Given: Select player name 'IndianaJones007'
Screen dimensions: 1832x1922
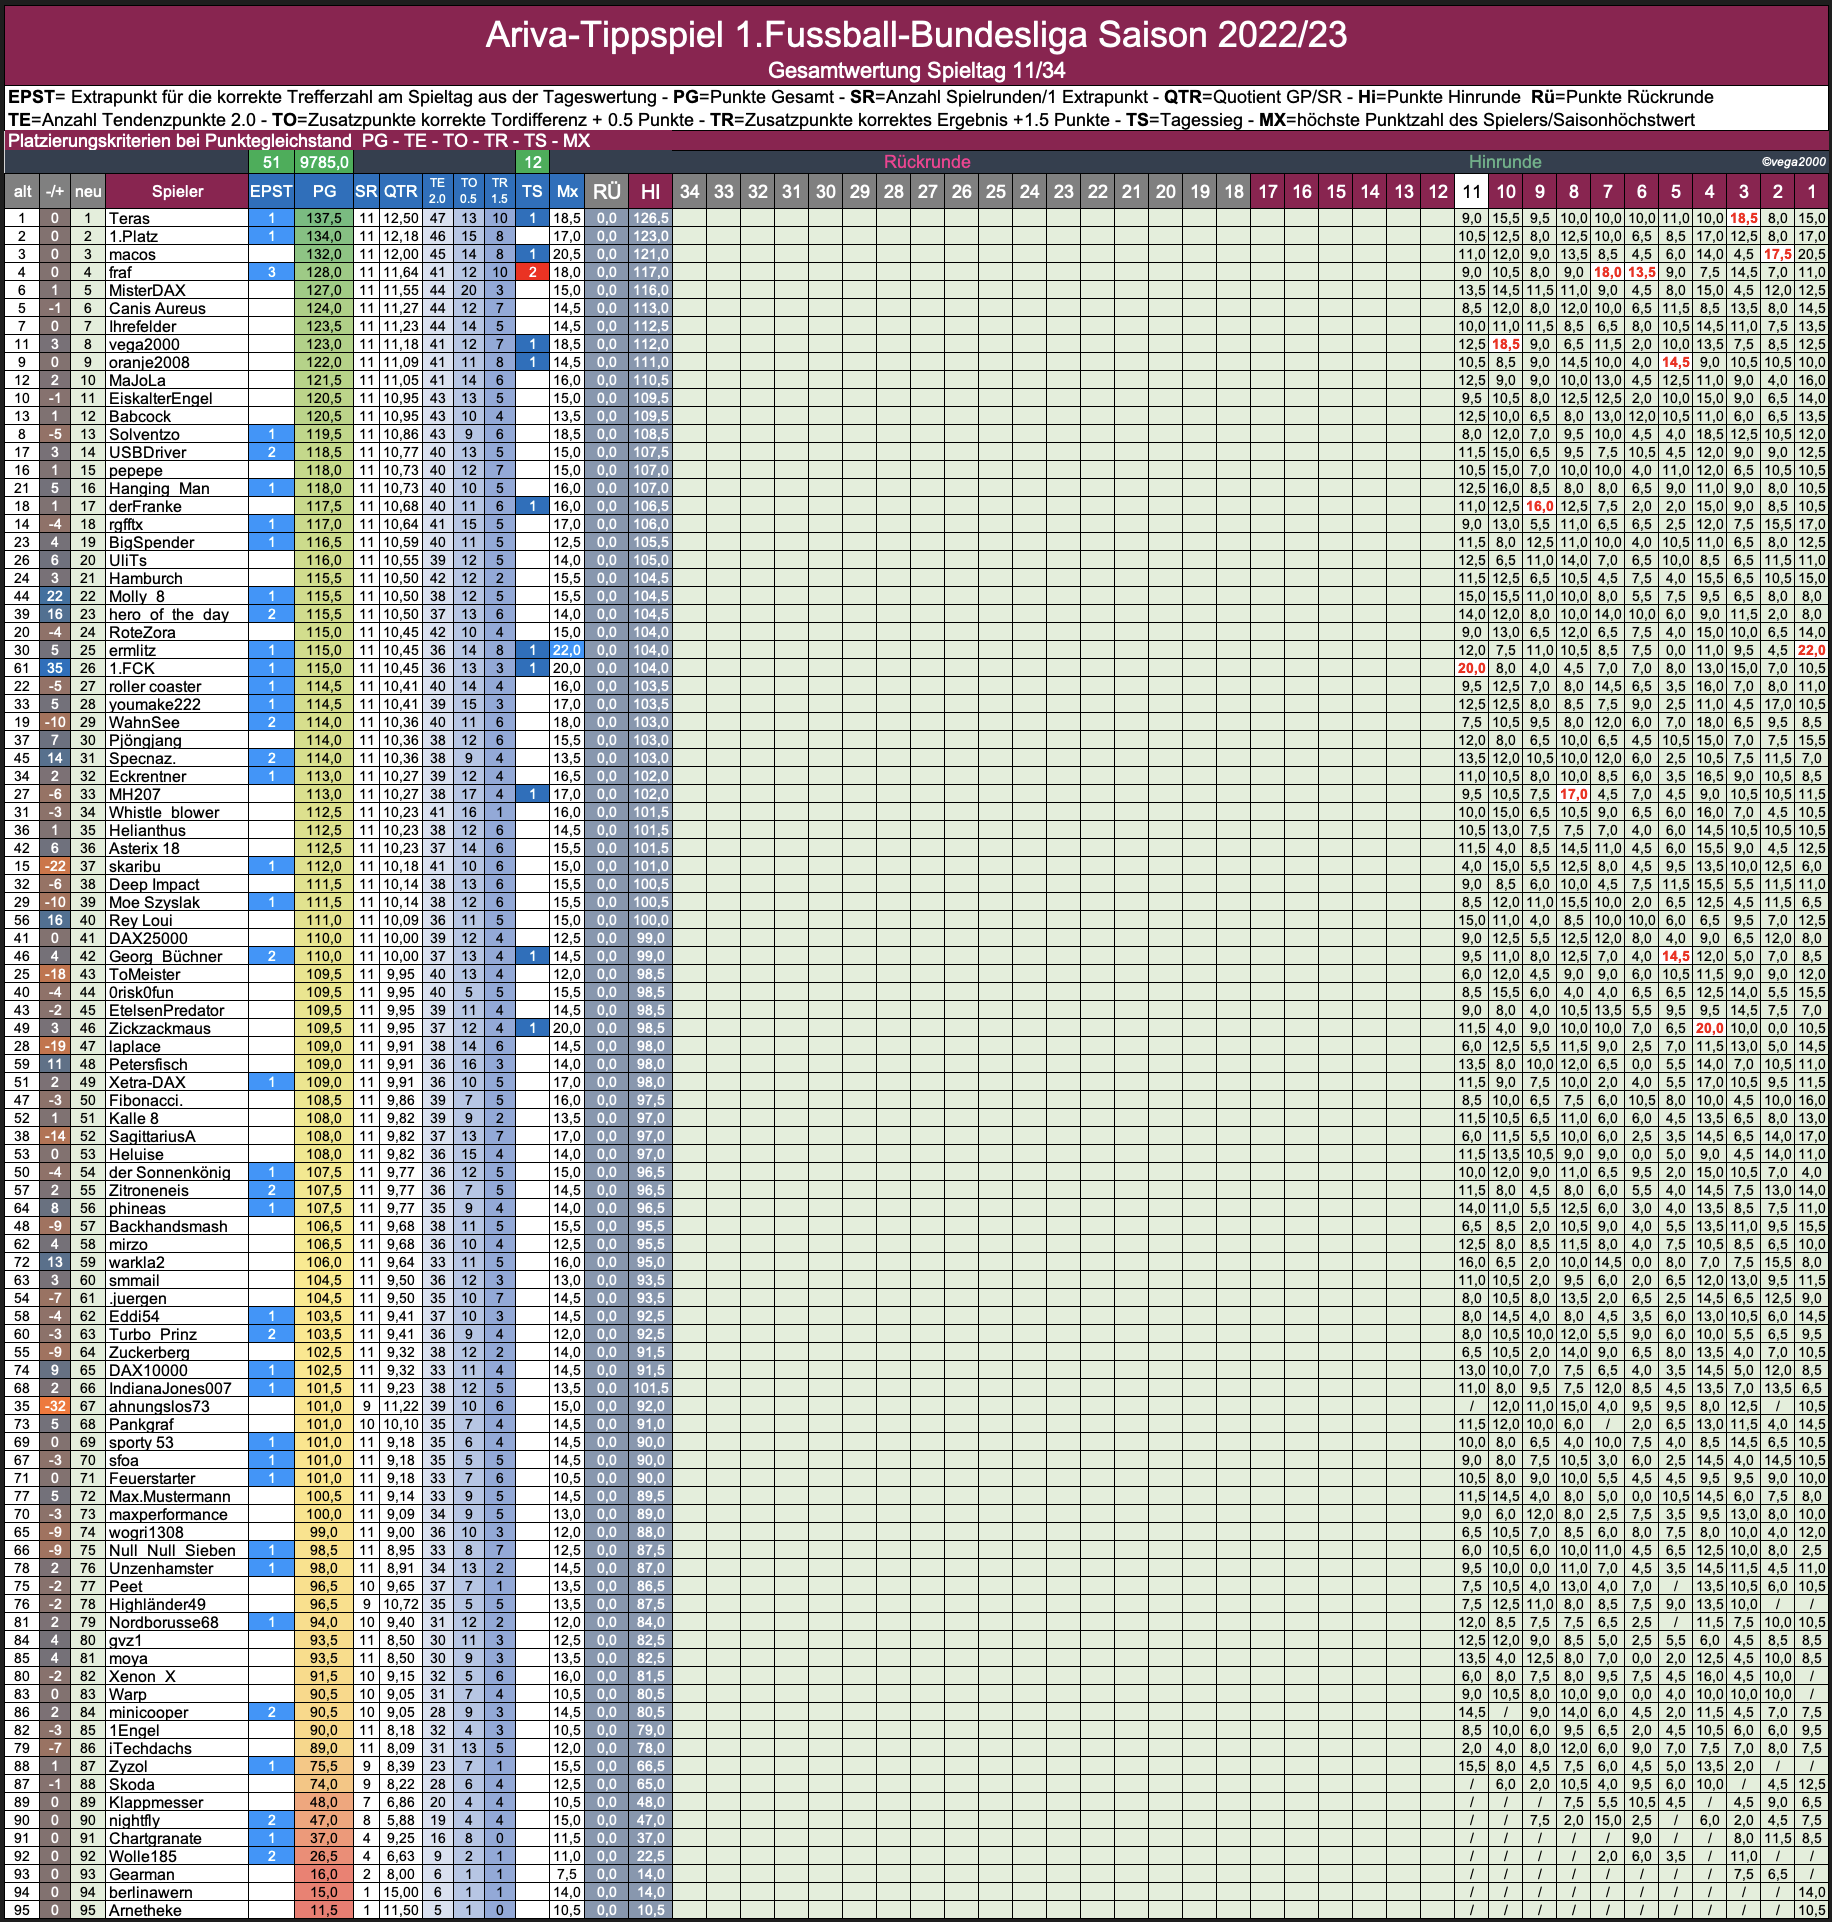Looking at the screenshot, I should pyautogui.click(x=170, y=1388).
